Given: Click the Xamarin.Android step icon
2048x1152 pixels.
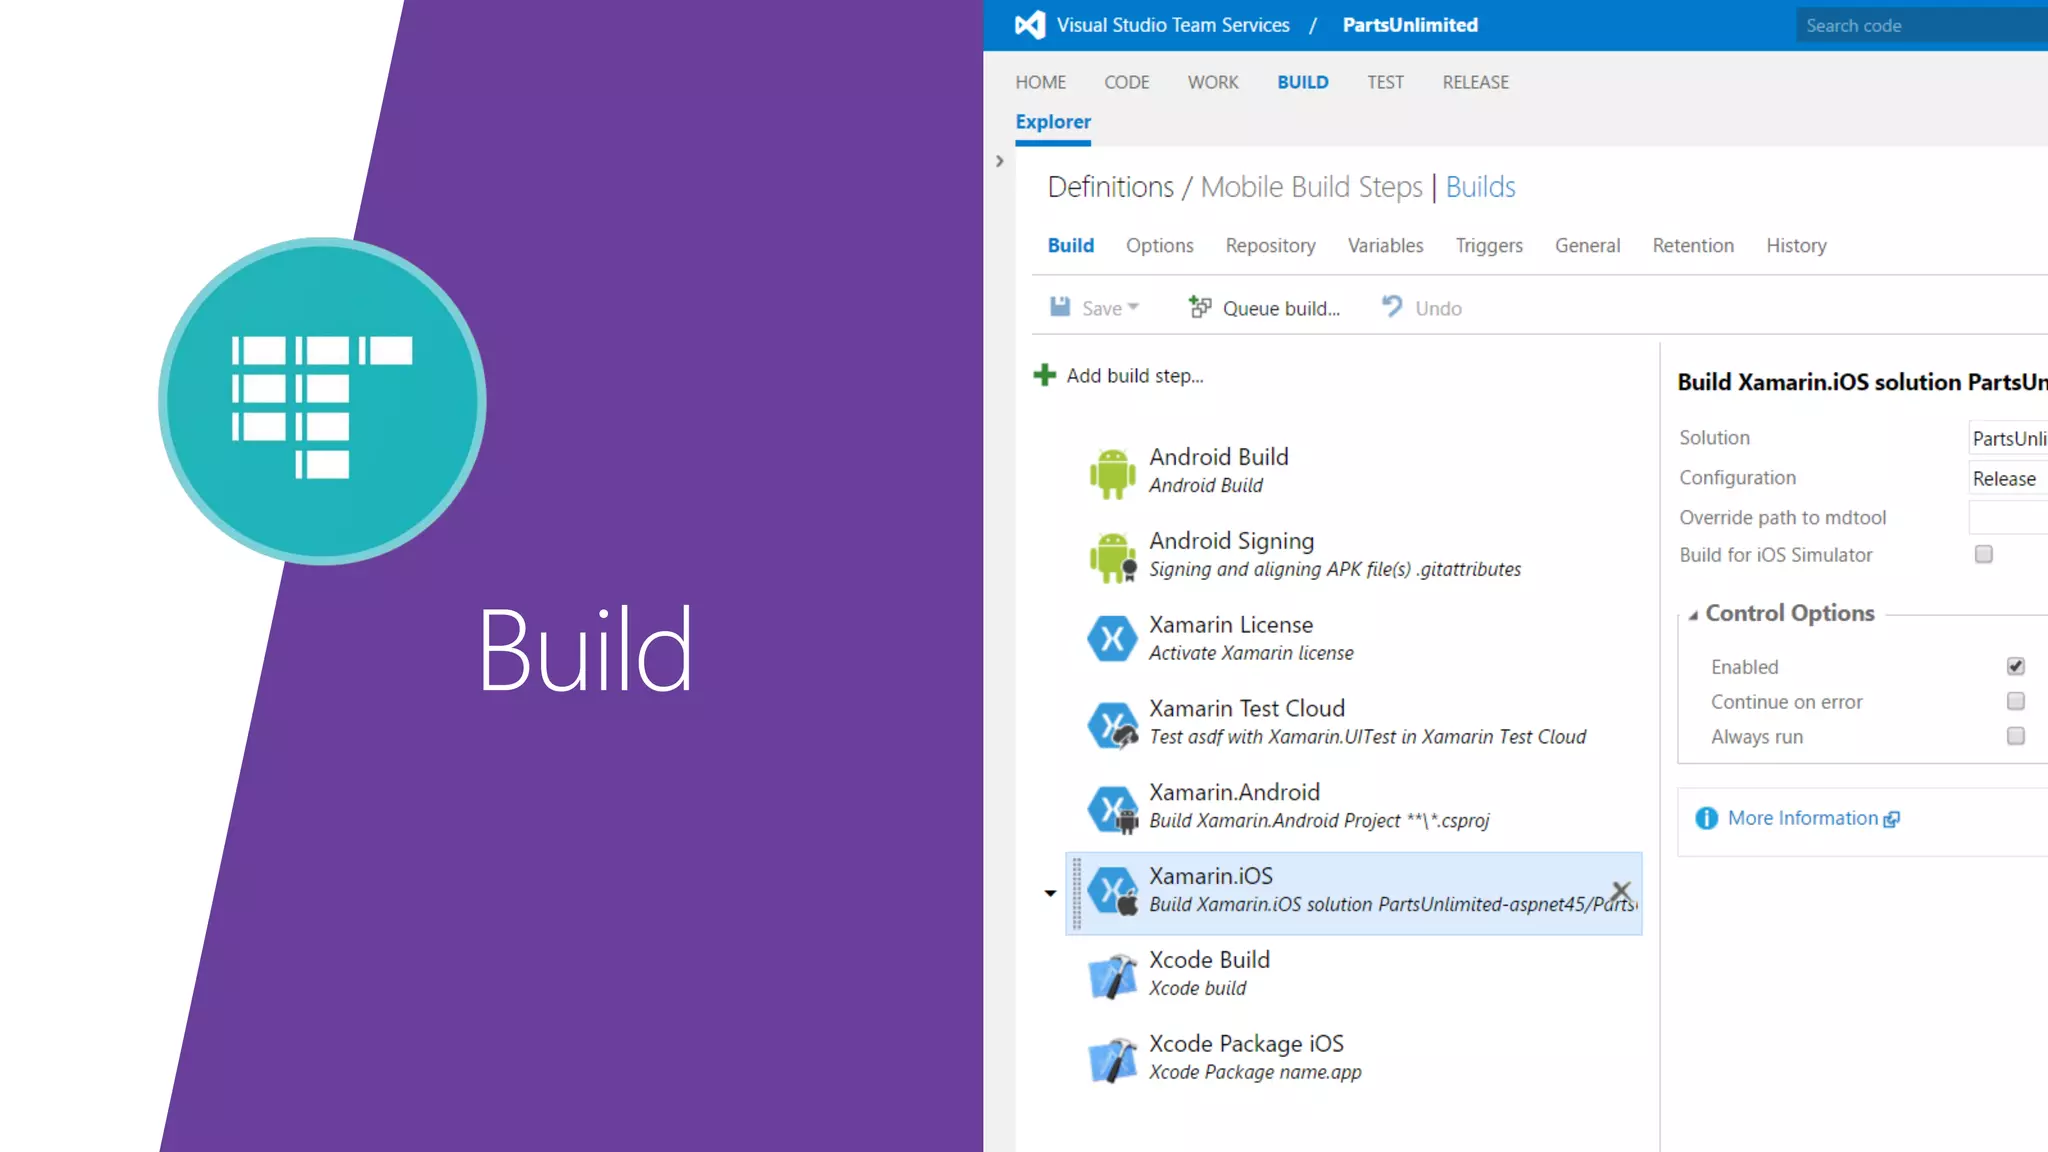Looking at the screenshot, I should 1112,808.
